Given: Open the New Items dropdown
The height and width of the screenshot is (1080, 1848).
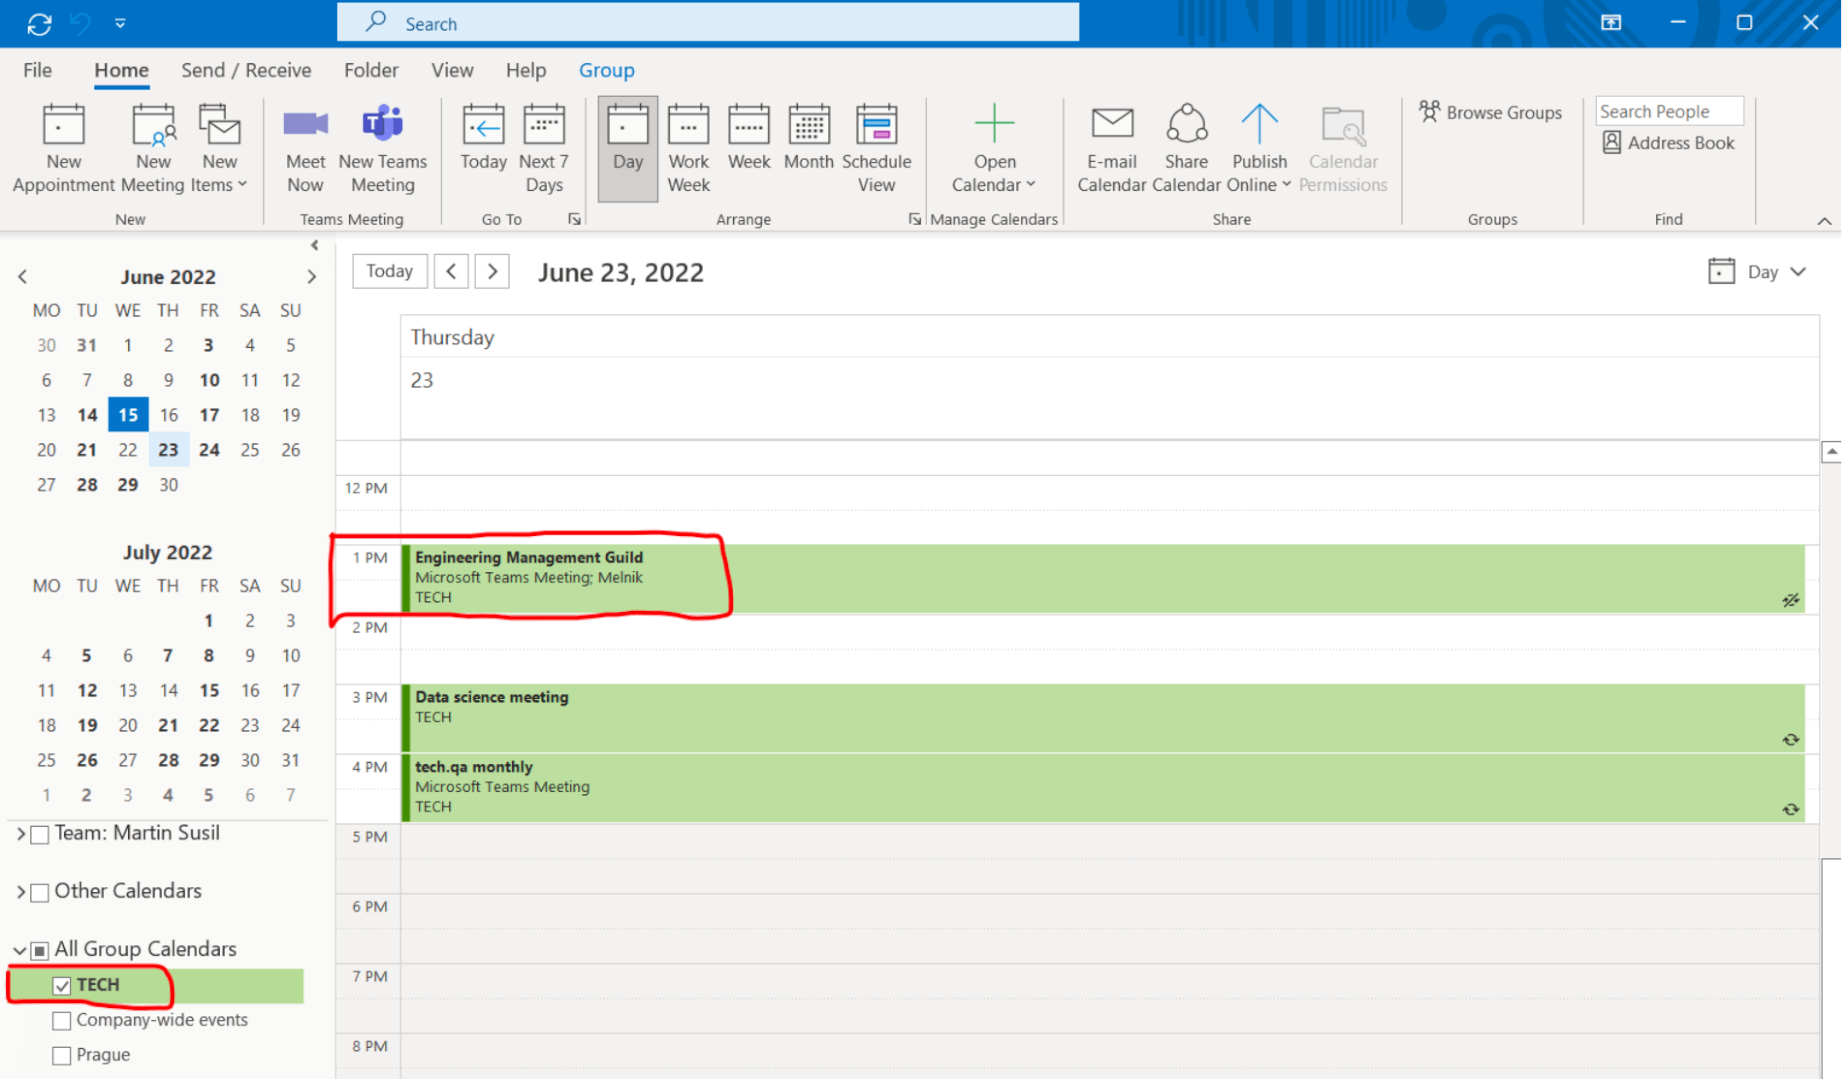Looking at the screenshot, I should (x=219, y=146).
